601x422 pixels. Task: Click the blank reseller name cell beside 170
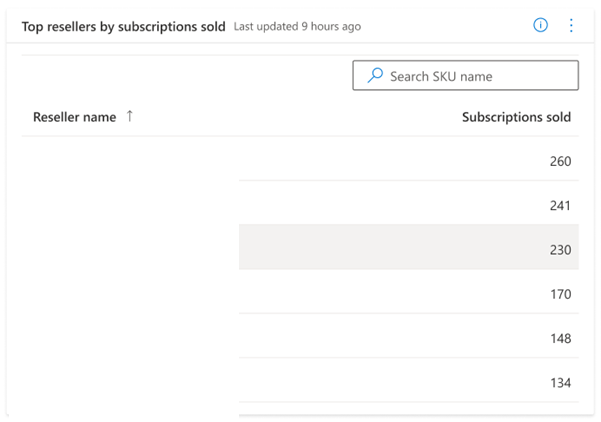tap(130, 294)
